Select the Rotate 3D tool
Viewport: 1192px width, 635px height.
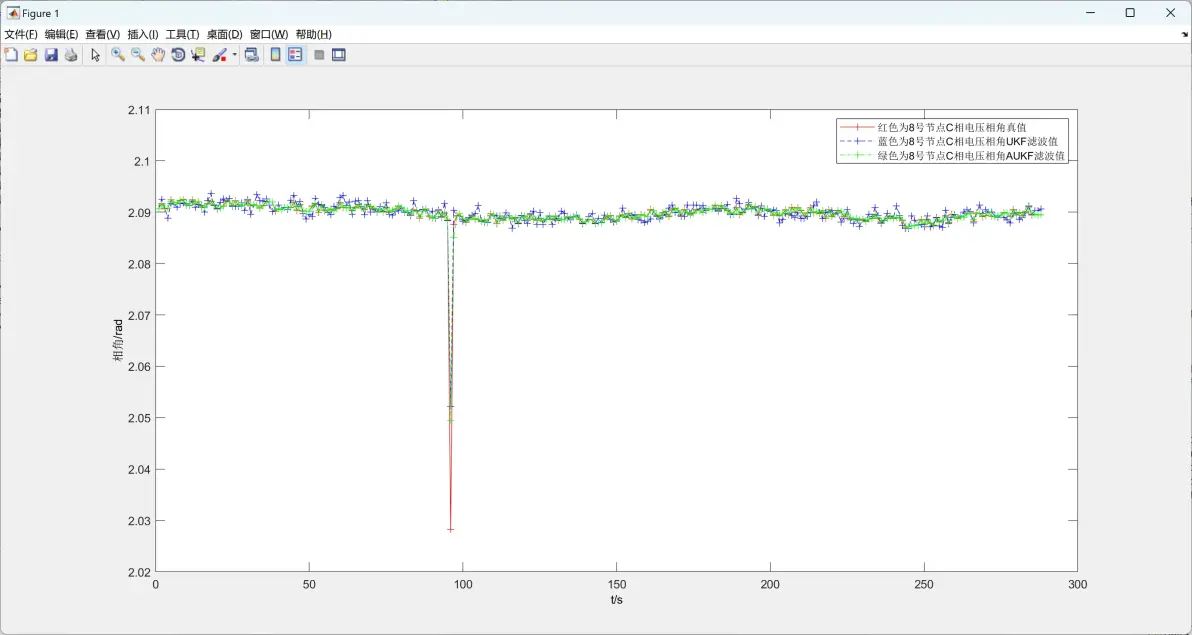(x=178, y=55)
